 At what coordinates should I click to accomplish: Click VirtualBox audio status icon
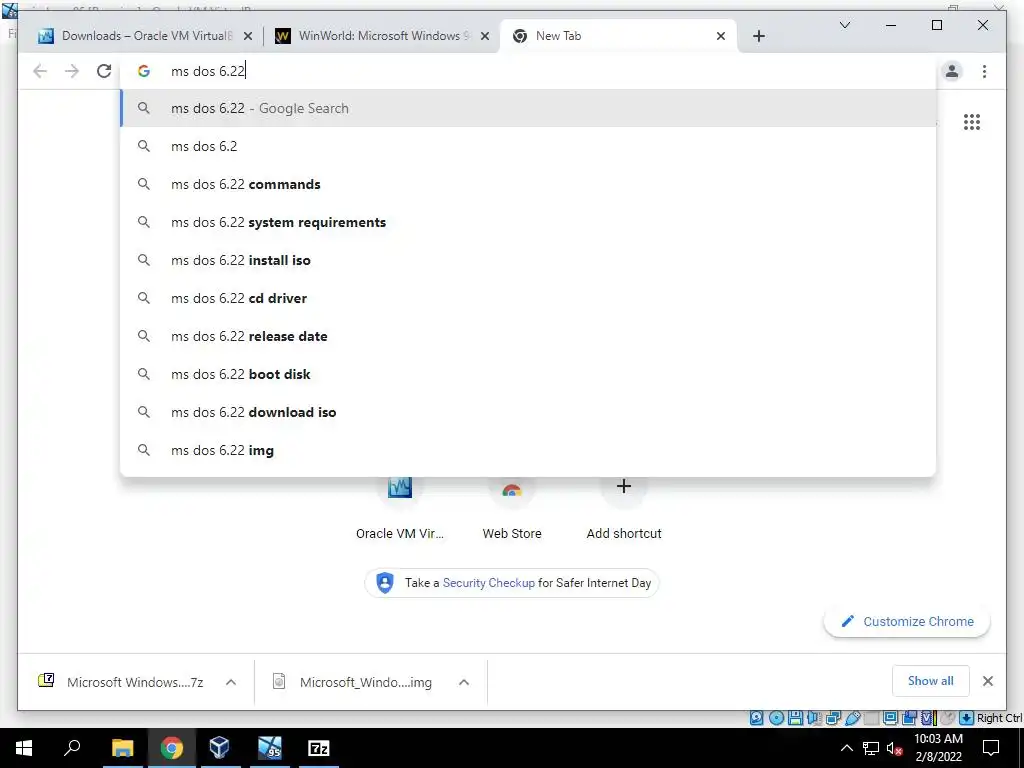click(x=814, y=718)
